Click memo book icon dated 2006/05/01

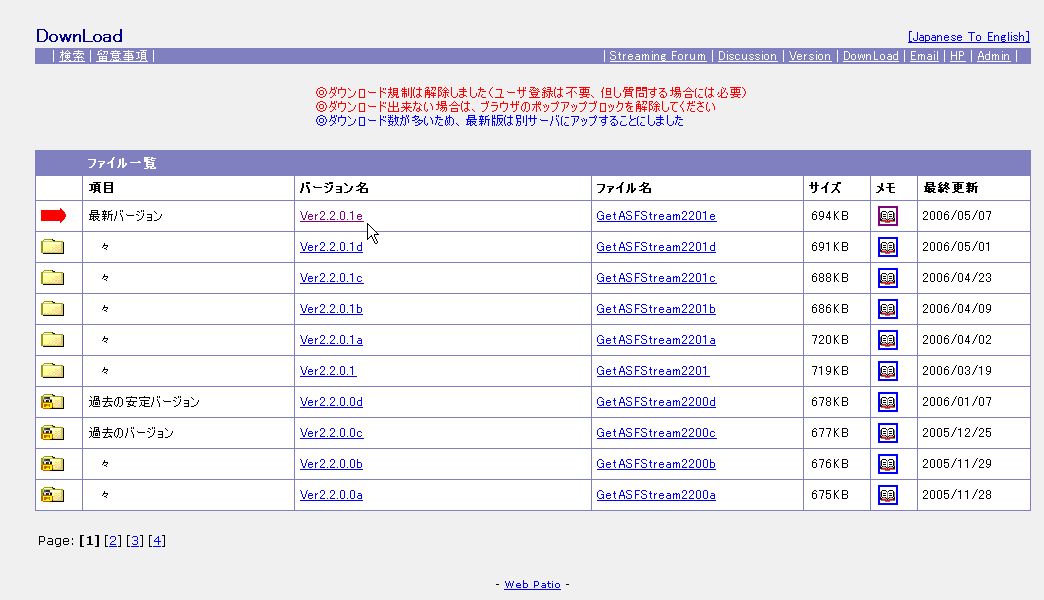(887, 247)
